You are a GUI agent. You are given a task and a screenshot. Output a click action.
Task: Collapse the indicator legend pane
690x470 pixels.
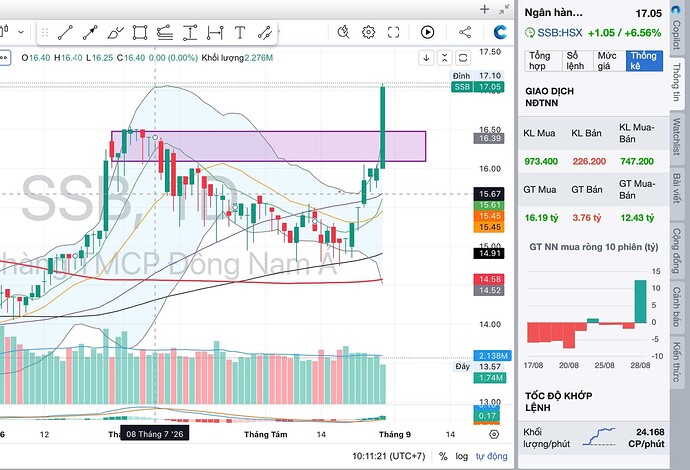(444, 58)
